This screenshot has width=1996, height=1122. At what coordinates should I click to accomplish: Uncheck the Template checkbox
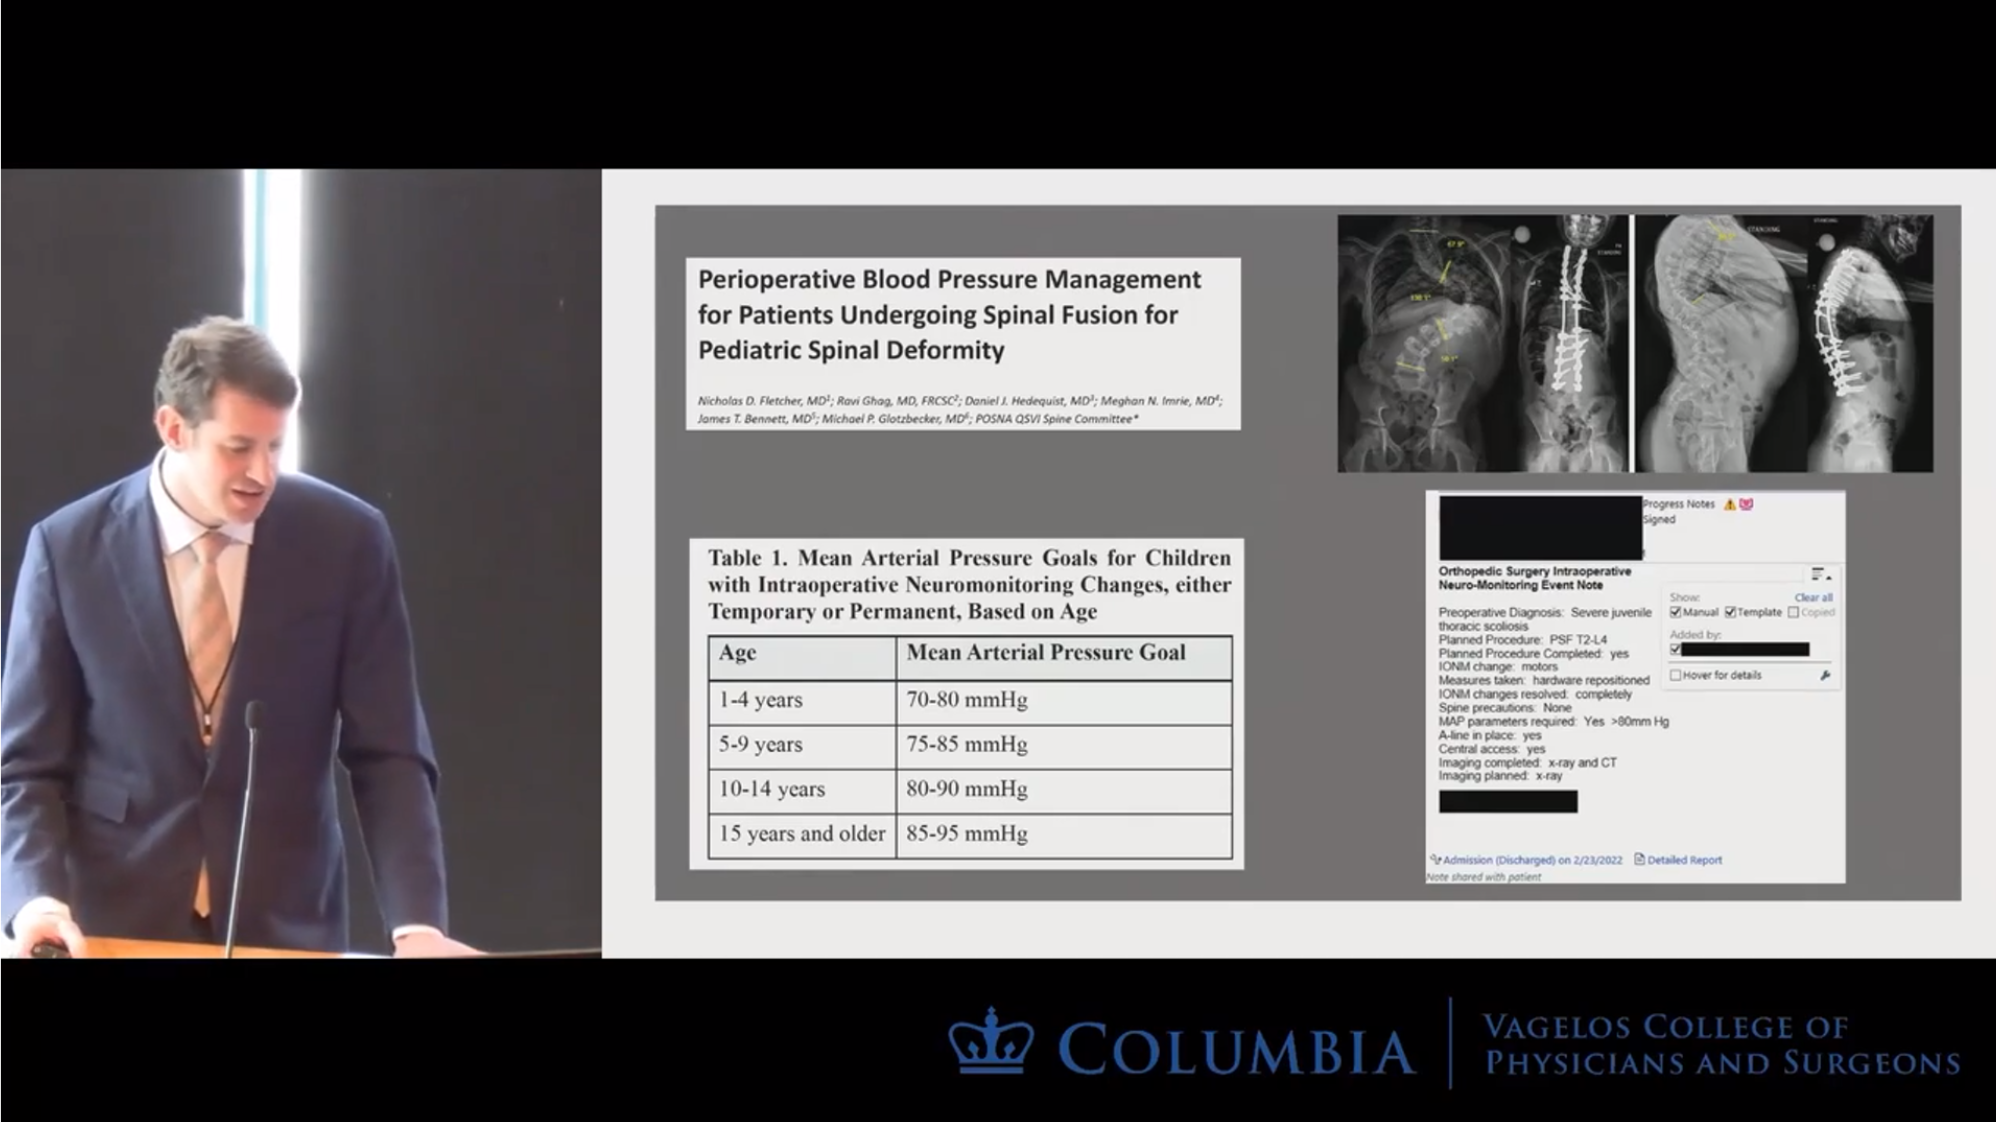(x=1730, y=612)
